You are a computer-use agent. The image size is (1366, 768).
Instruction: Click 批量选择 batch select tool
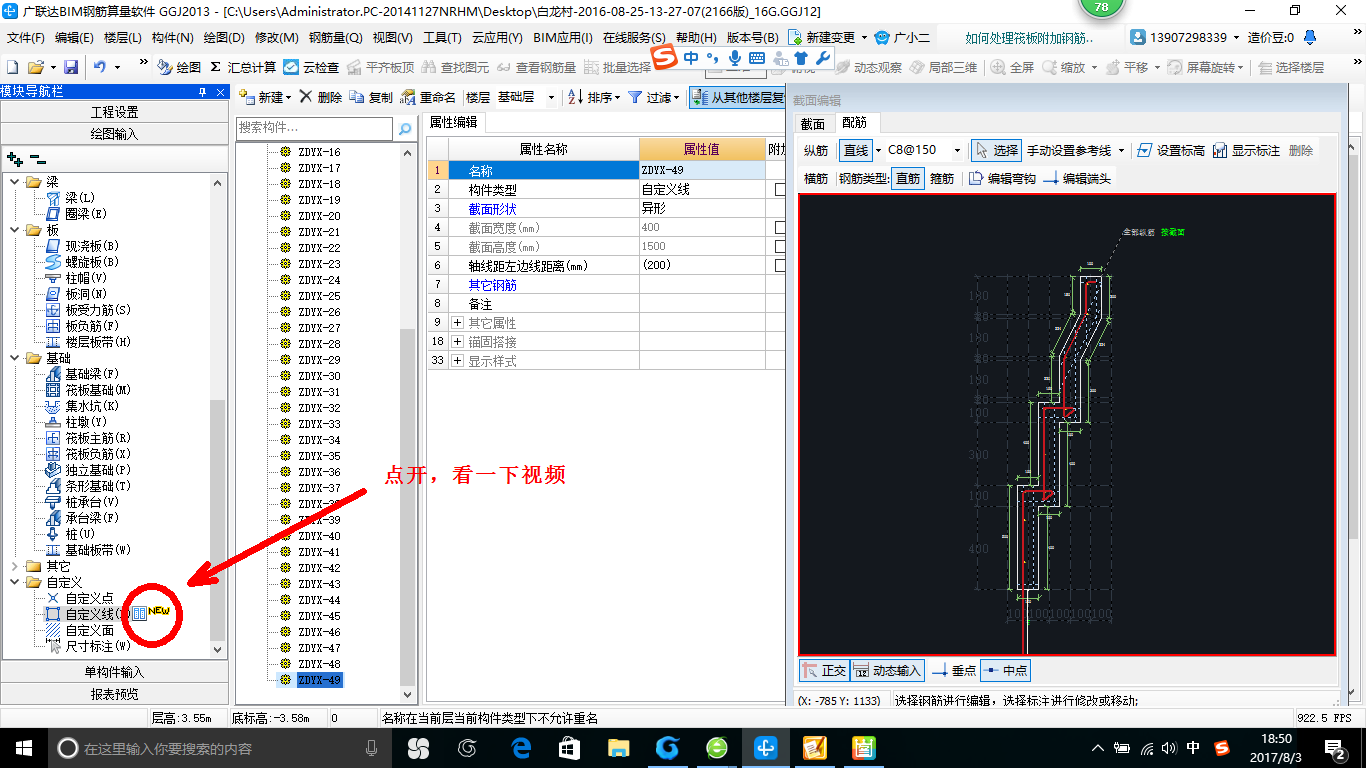point(618,67)
